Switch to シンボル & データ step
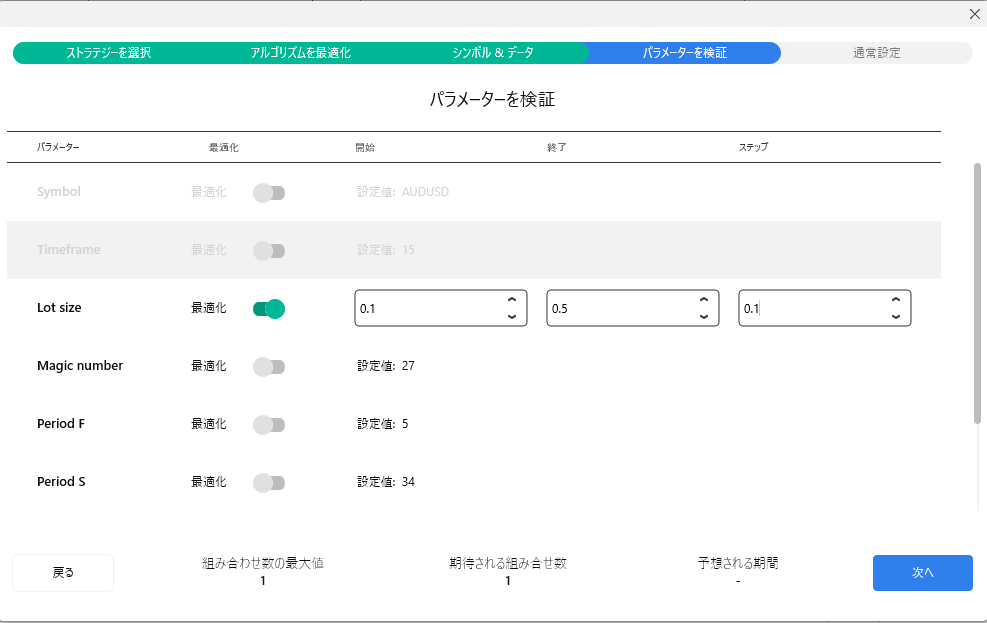 (x=493, y=53)
